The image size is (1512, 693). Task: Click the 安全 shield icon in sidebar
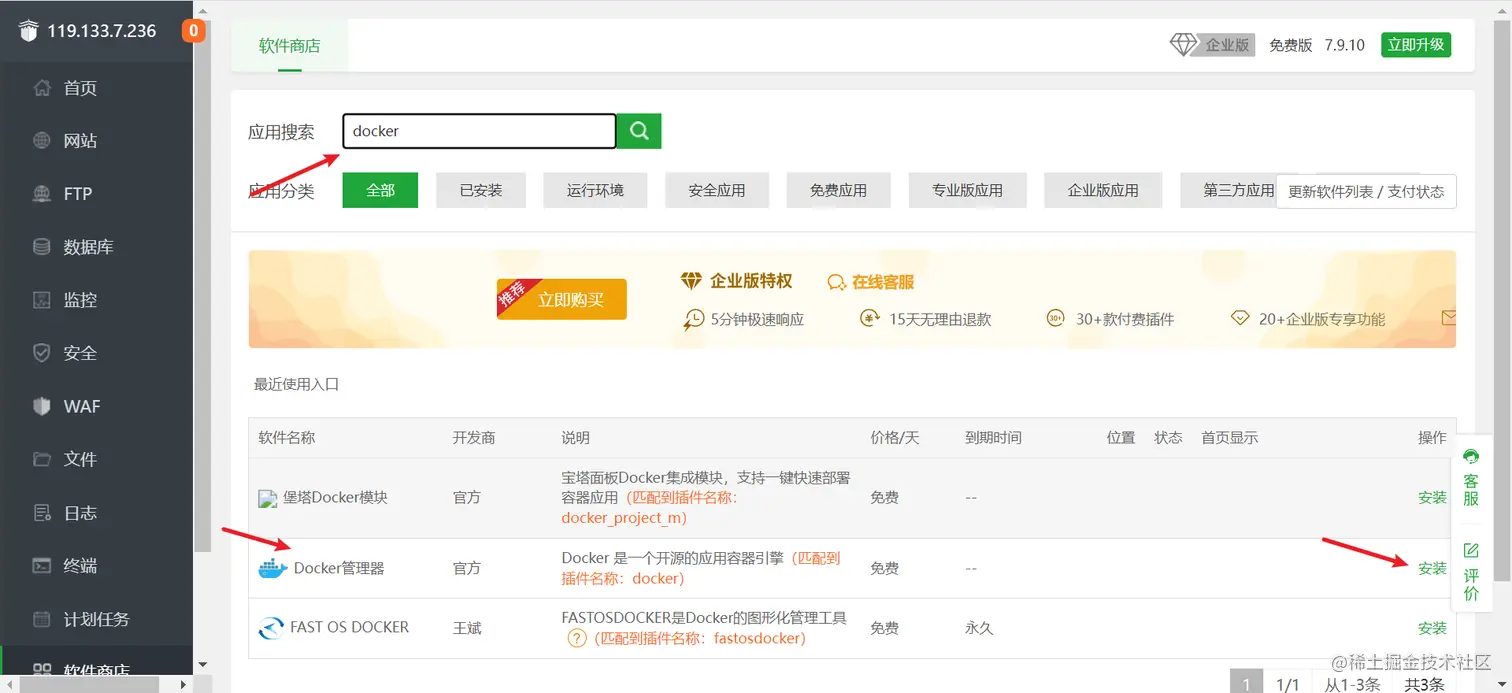[42, 353]
